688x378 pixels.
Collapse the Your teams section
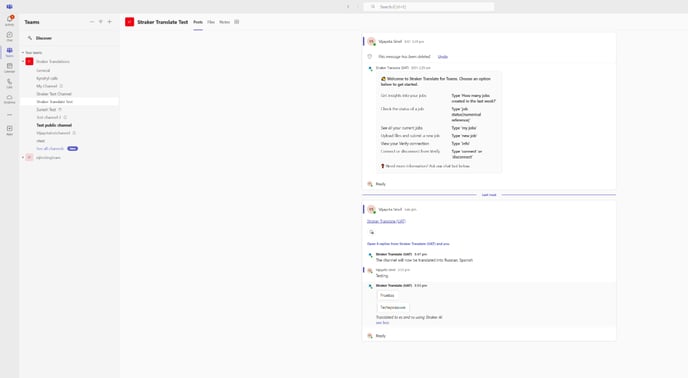click(x=23, y=53)
